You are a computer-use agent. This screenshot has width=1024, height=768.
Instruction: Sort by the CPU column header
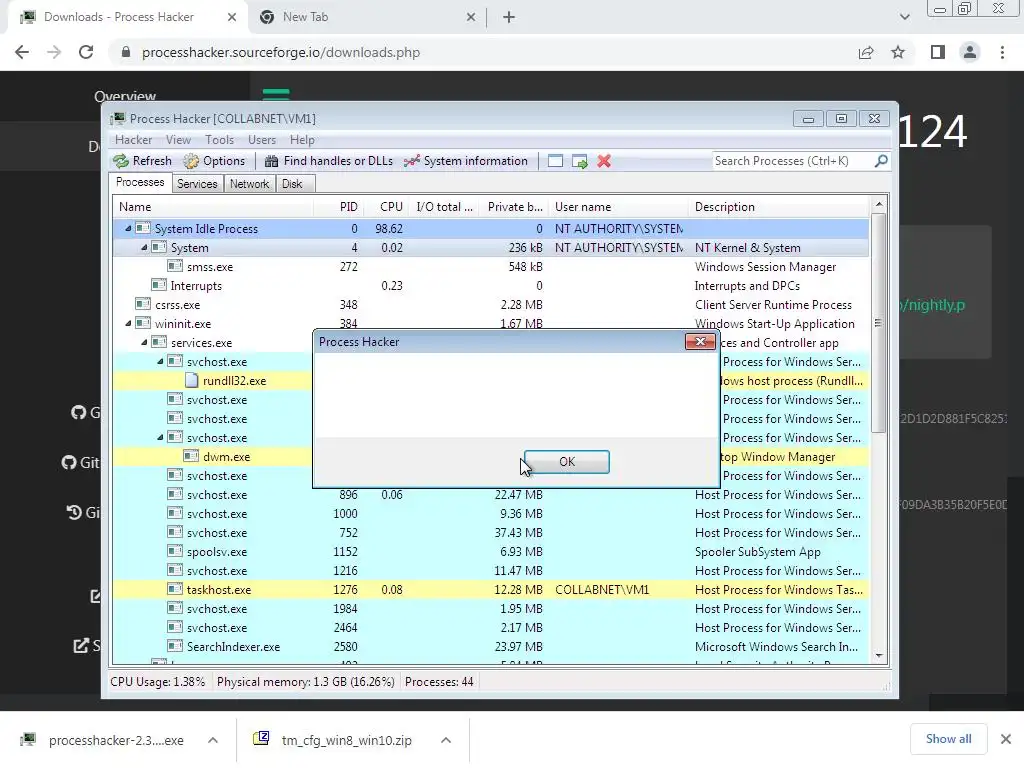point(385,207)
